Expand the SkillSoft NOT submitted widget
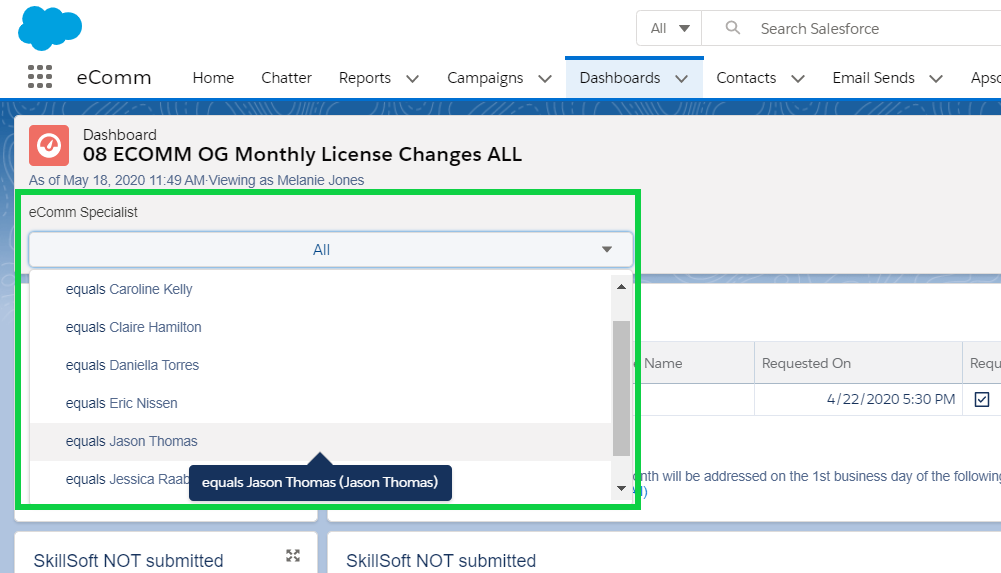 (x=293, y=555)
